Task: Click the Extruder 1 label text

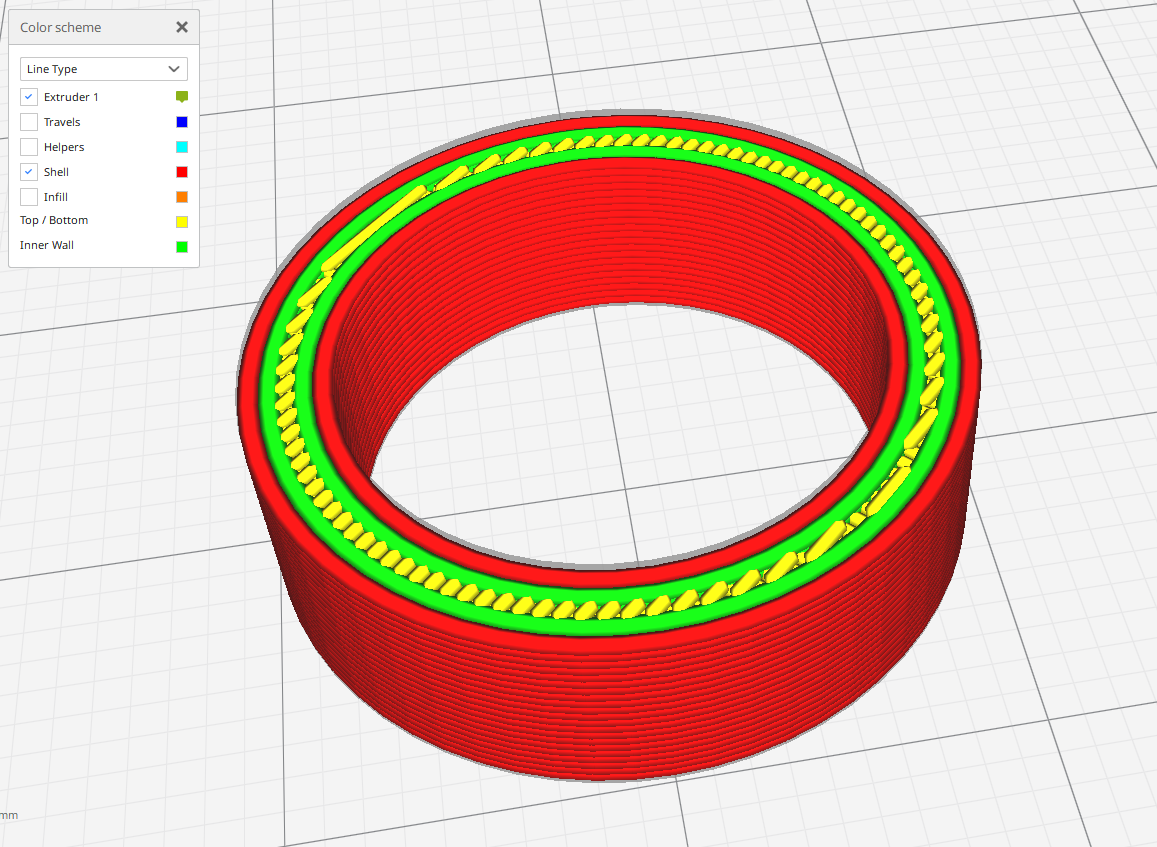Action: click(71, 97)
